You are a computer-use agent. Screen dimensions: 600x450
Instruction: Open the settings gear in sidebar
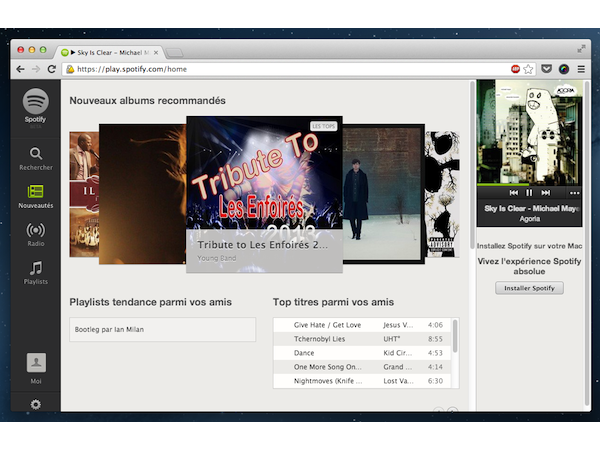point(36,404)
